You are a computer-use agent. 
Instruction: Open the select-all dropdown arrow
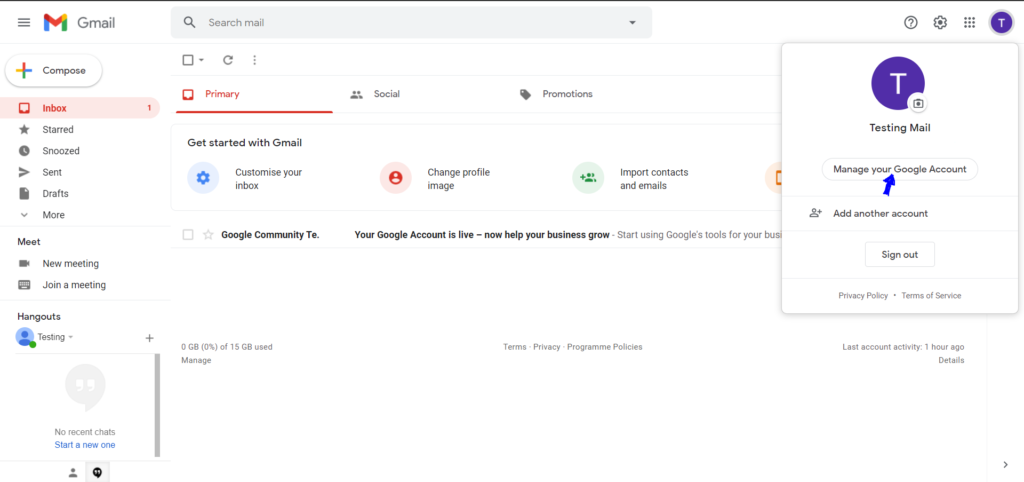pyautogui.click(x=201, y=60)
